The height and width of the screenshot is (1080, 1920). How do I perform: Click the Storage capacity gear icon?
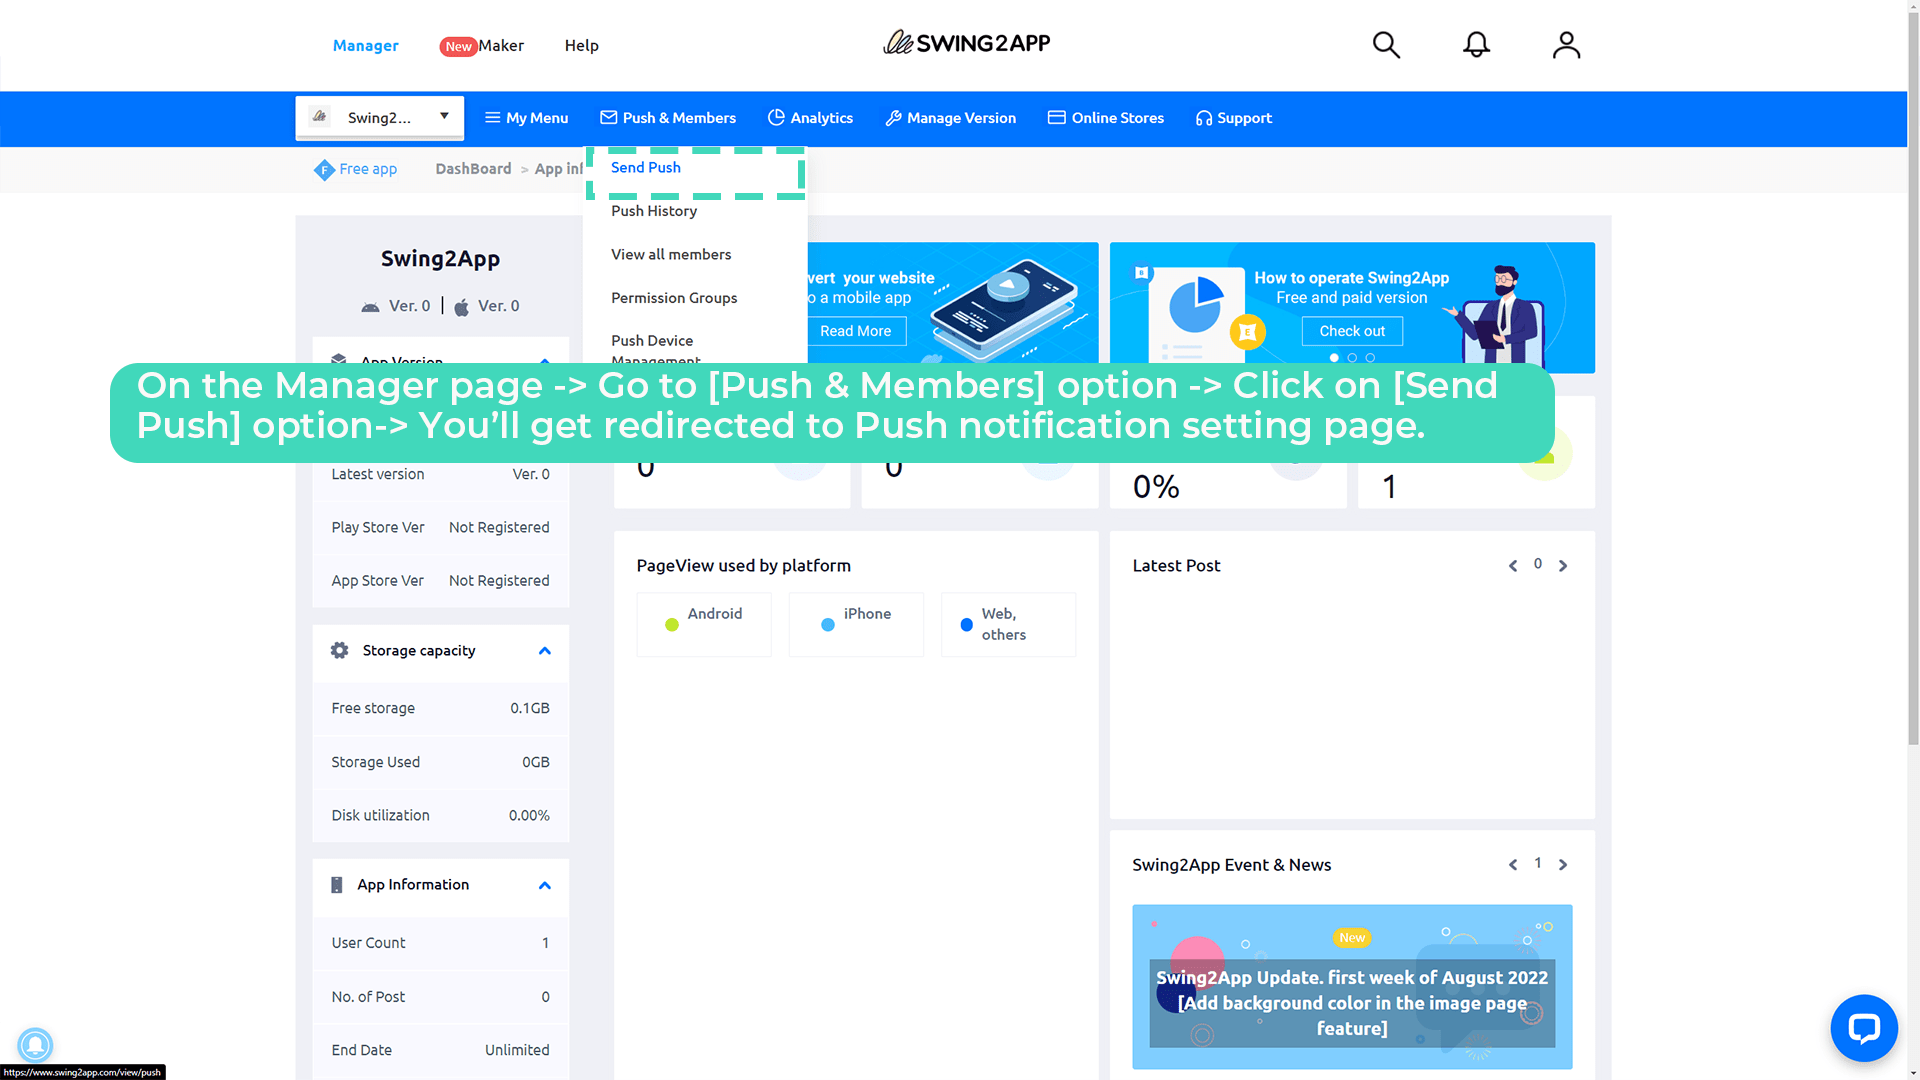pos(340,651)
